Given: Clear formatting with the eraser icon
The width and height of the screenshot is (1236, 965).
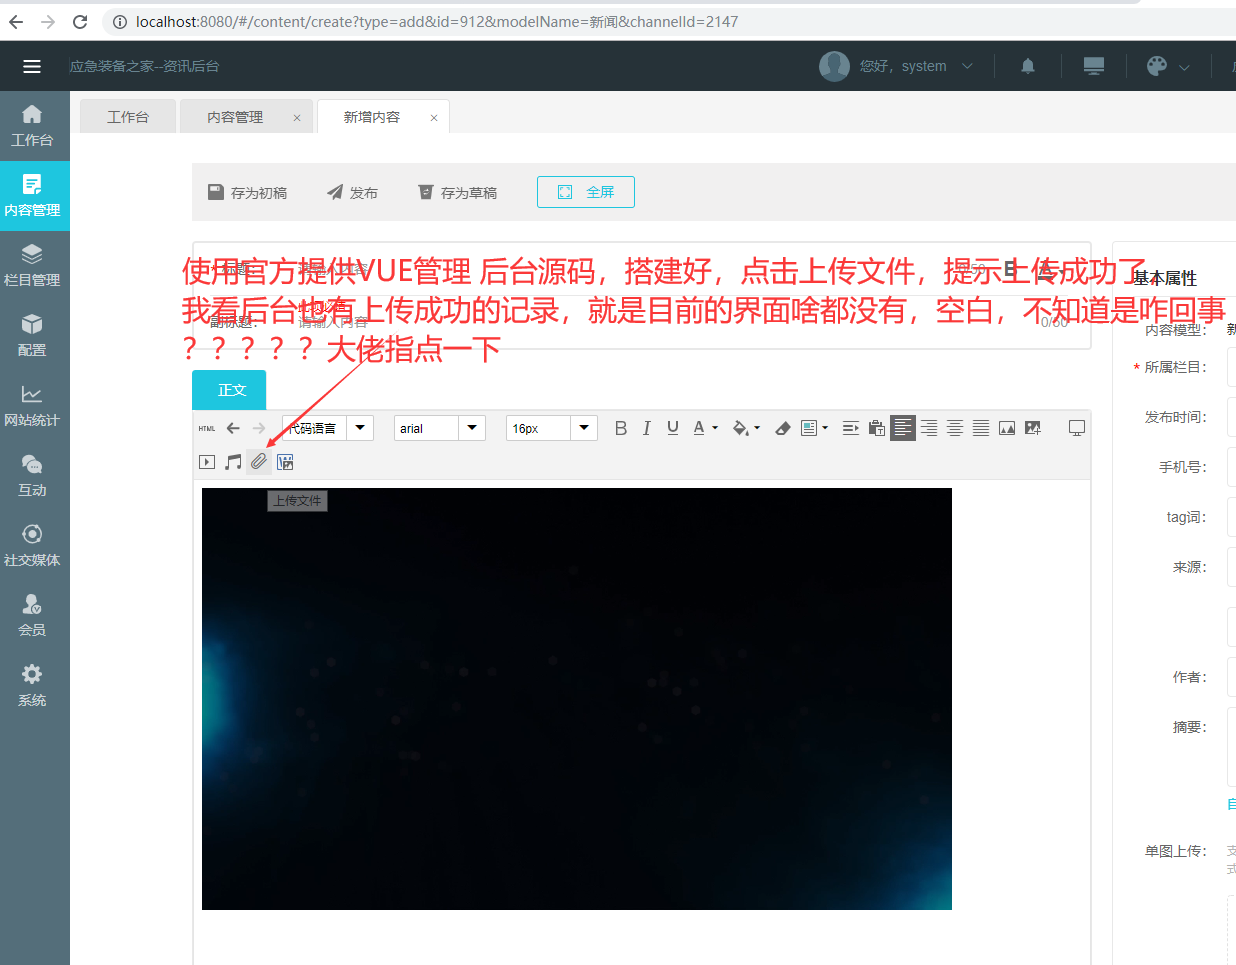Looking at the screenshot, I should [x=783, y=428].
